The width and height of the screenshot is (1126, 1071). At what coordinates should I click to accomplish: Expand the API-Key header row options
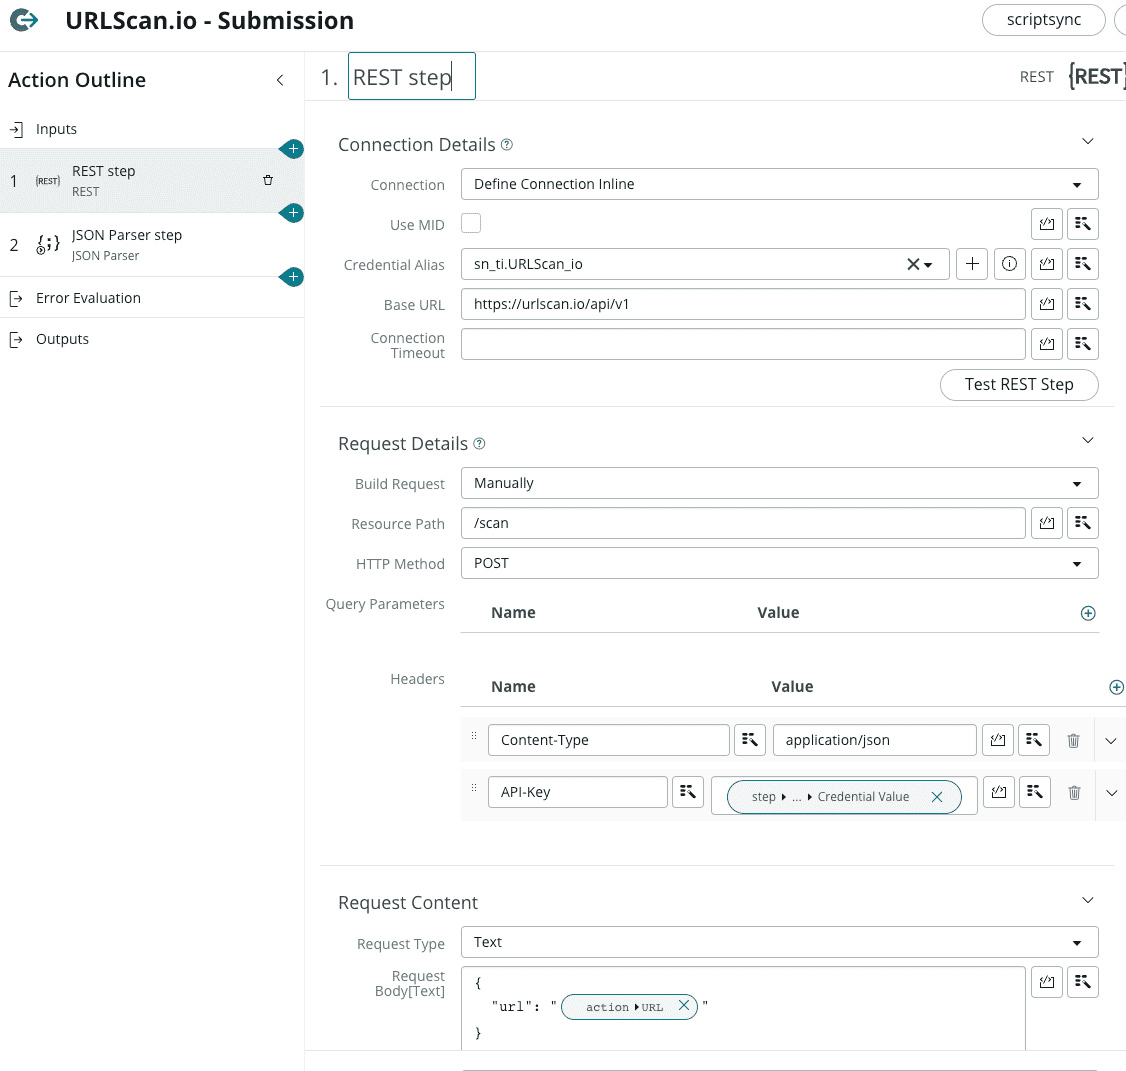pos(1112,793)
